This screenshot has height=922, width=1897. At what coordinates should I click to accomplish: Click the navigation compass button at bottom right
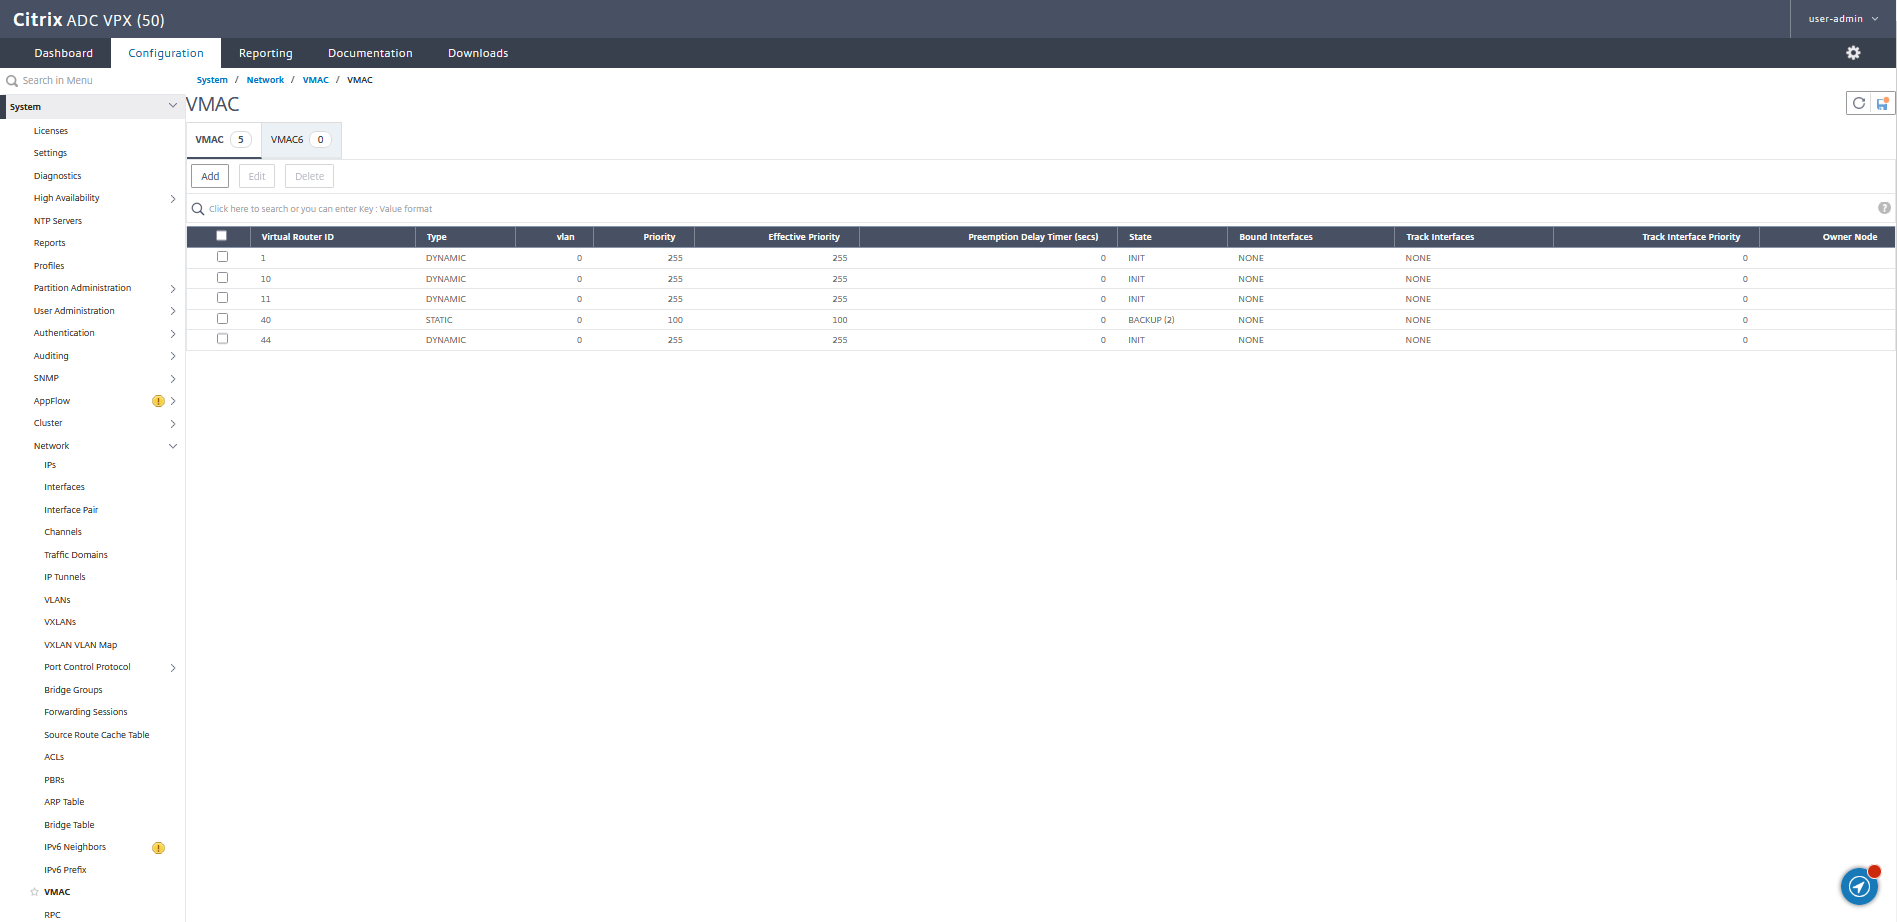point(1858,886)
